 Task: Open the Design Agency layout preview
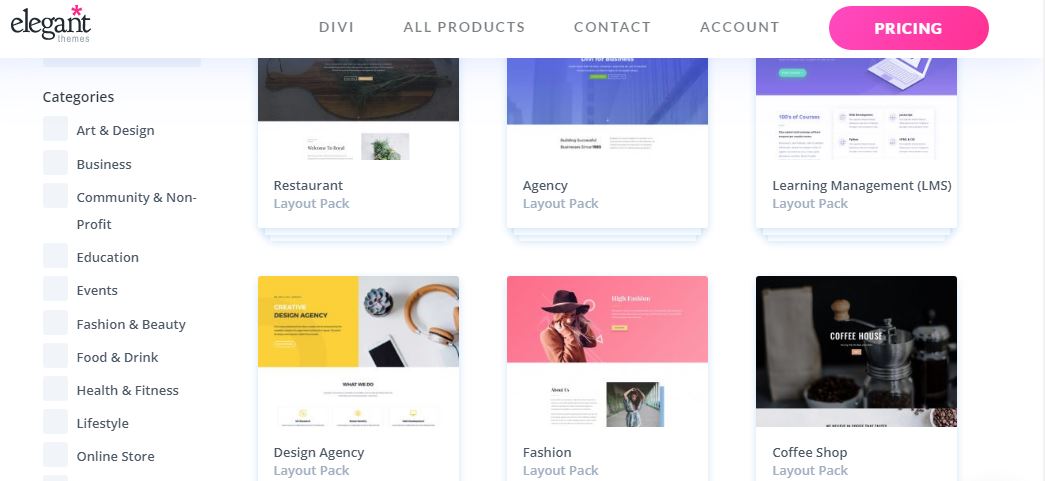(x=359, y=352)
